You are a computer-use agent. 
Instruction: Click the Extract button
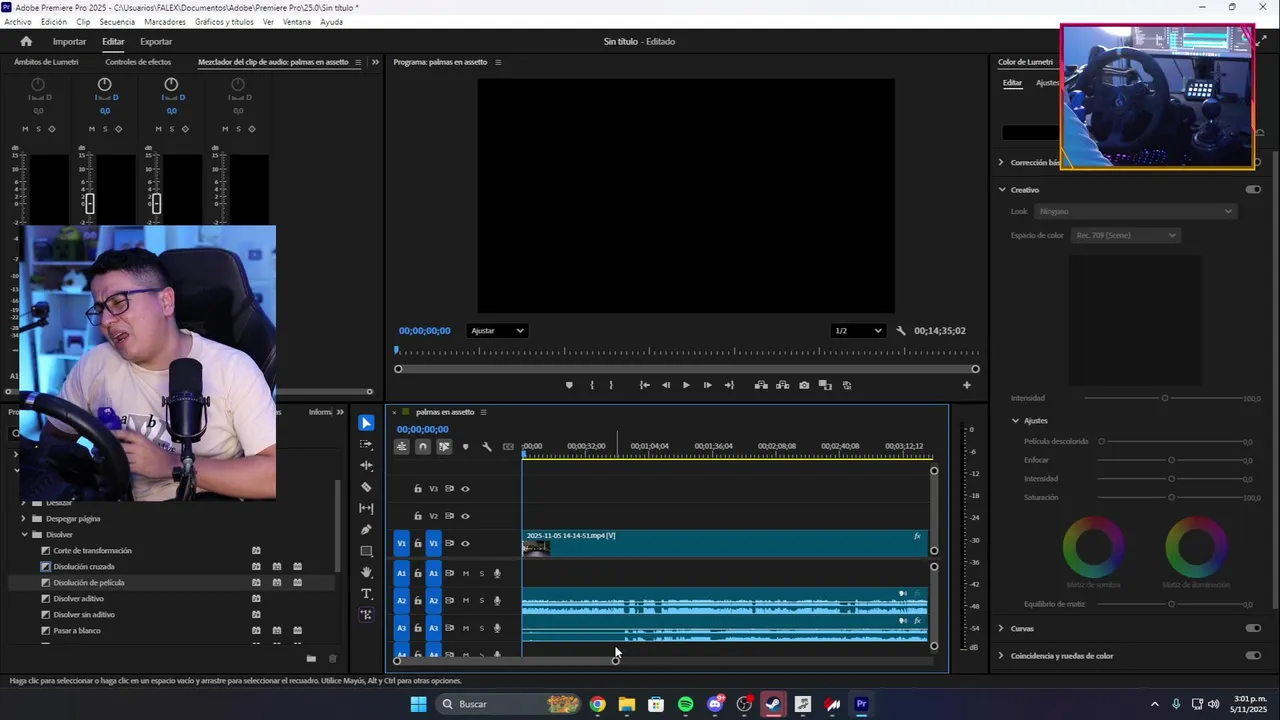click(x=782, y=385)
